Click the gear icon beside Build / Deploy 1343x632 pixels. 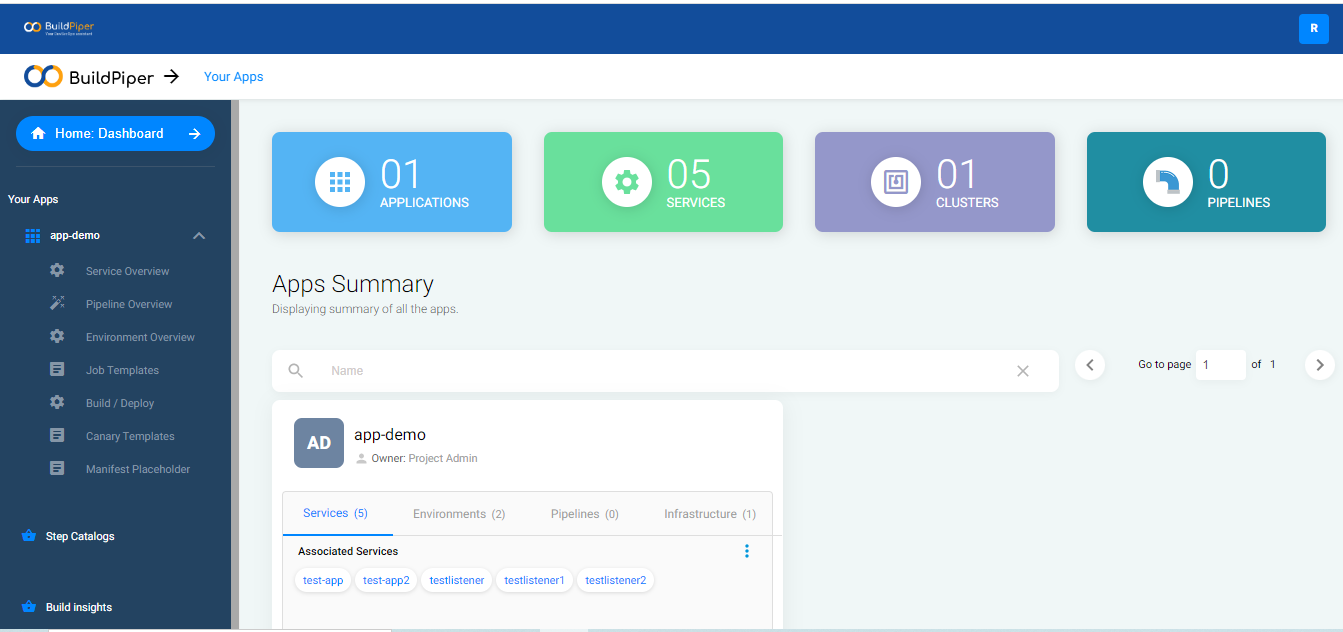click(57, 402)
